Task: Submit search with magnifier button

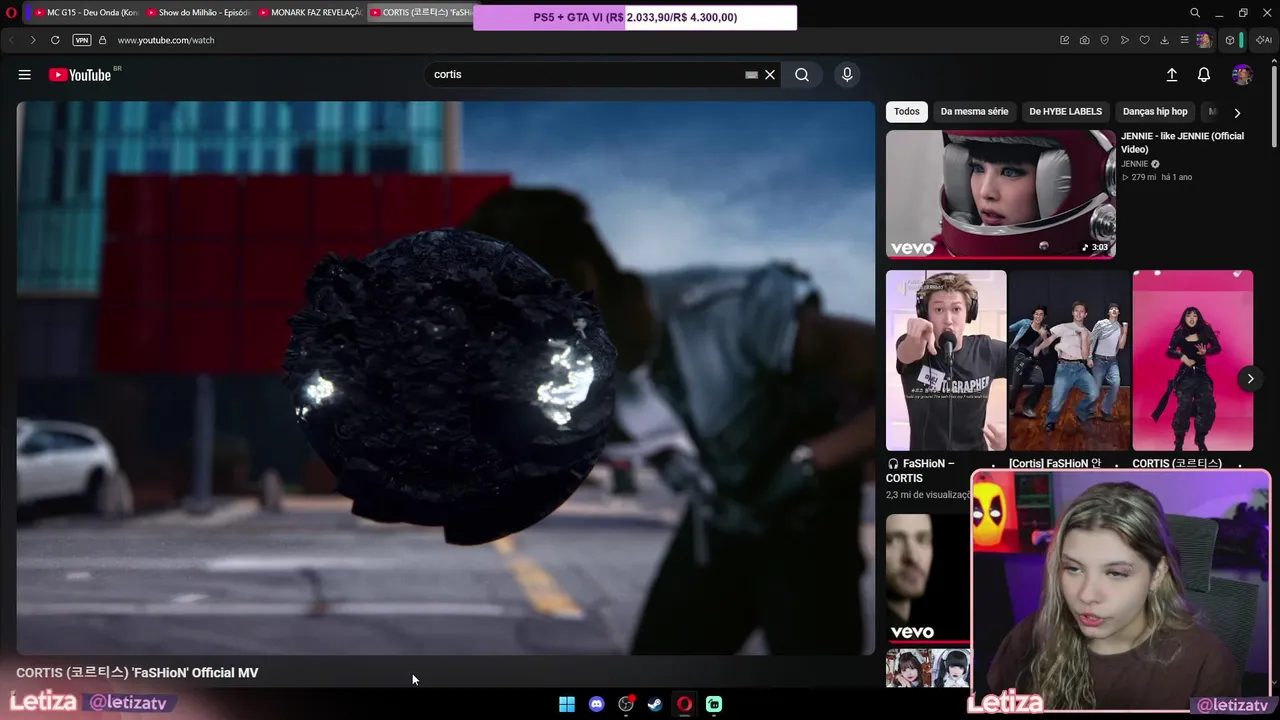Action: (802, 75)
